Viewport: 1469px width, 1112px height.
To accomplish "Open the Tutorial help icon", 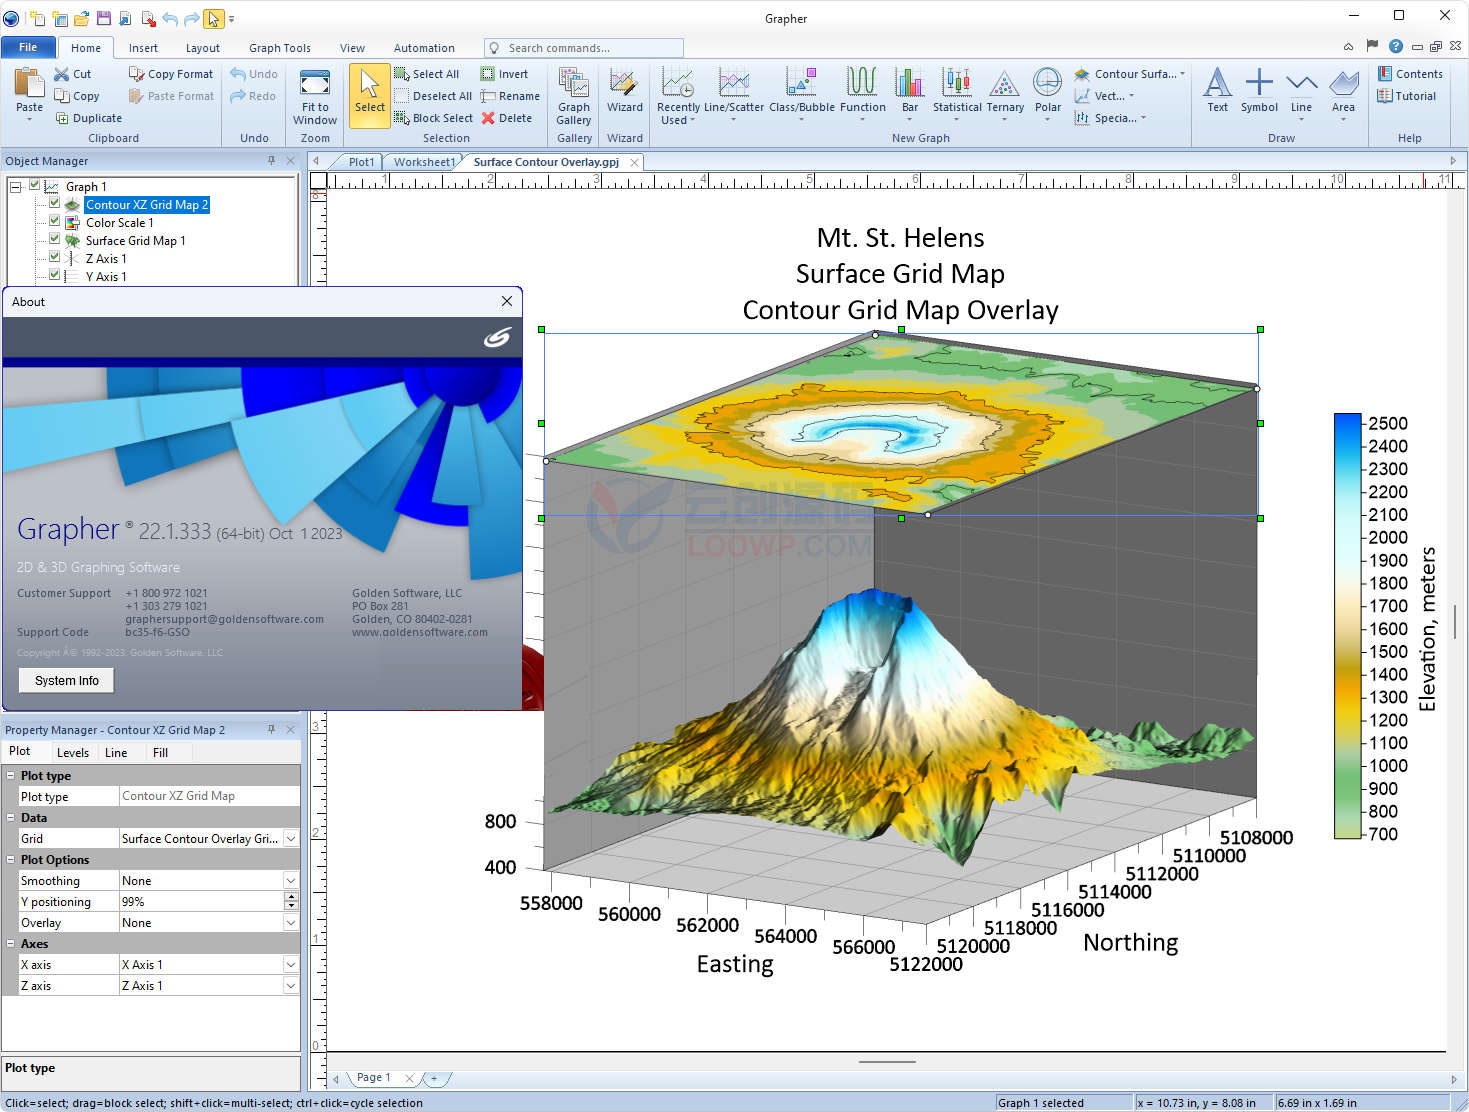I will tap(1385, 96).
